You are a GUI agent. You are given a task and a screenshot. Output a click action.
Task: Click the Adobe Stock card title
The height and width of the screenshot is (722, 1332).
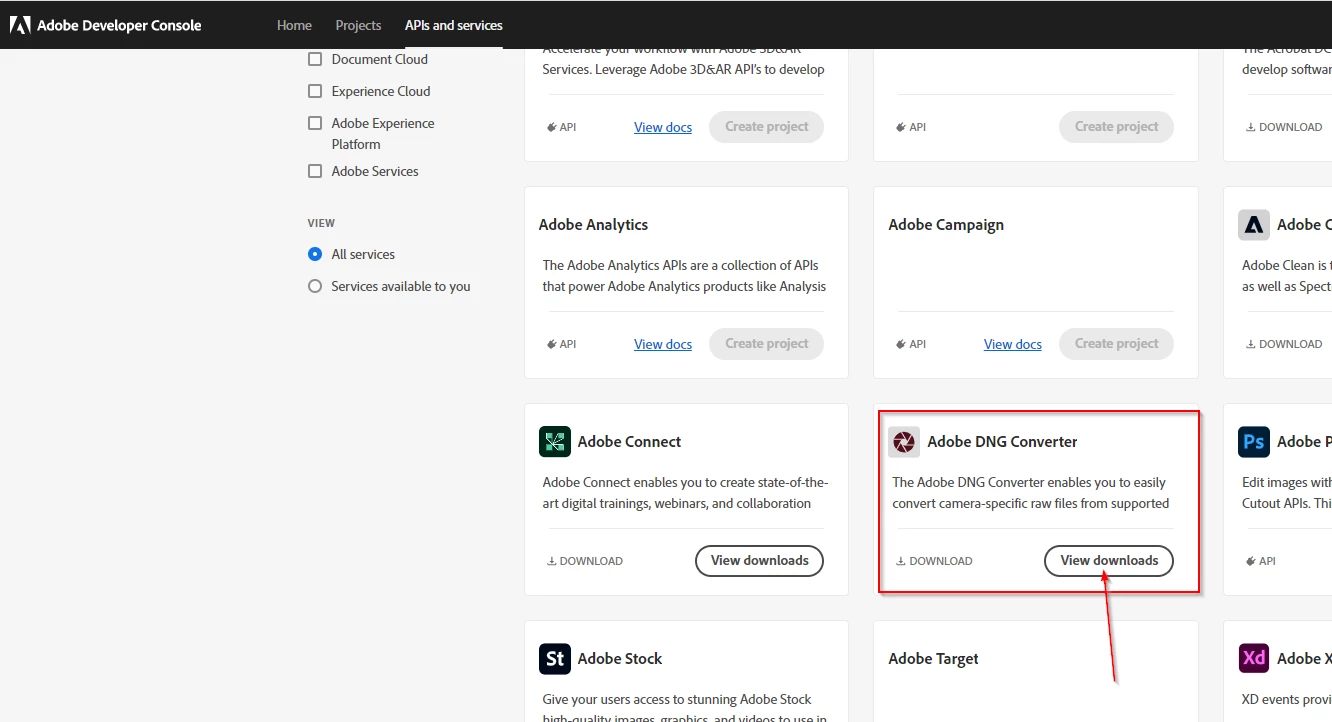pyautogui.click(x=620, y=658)
